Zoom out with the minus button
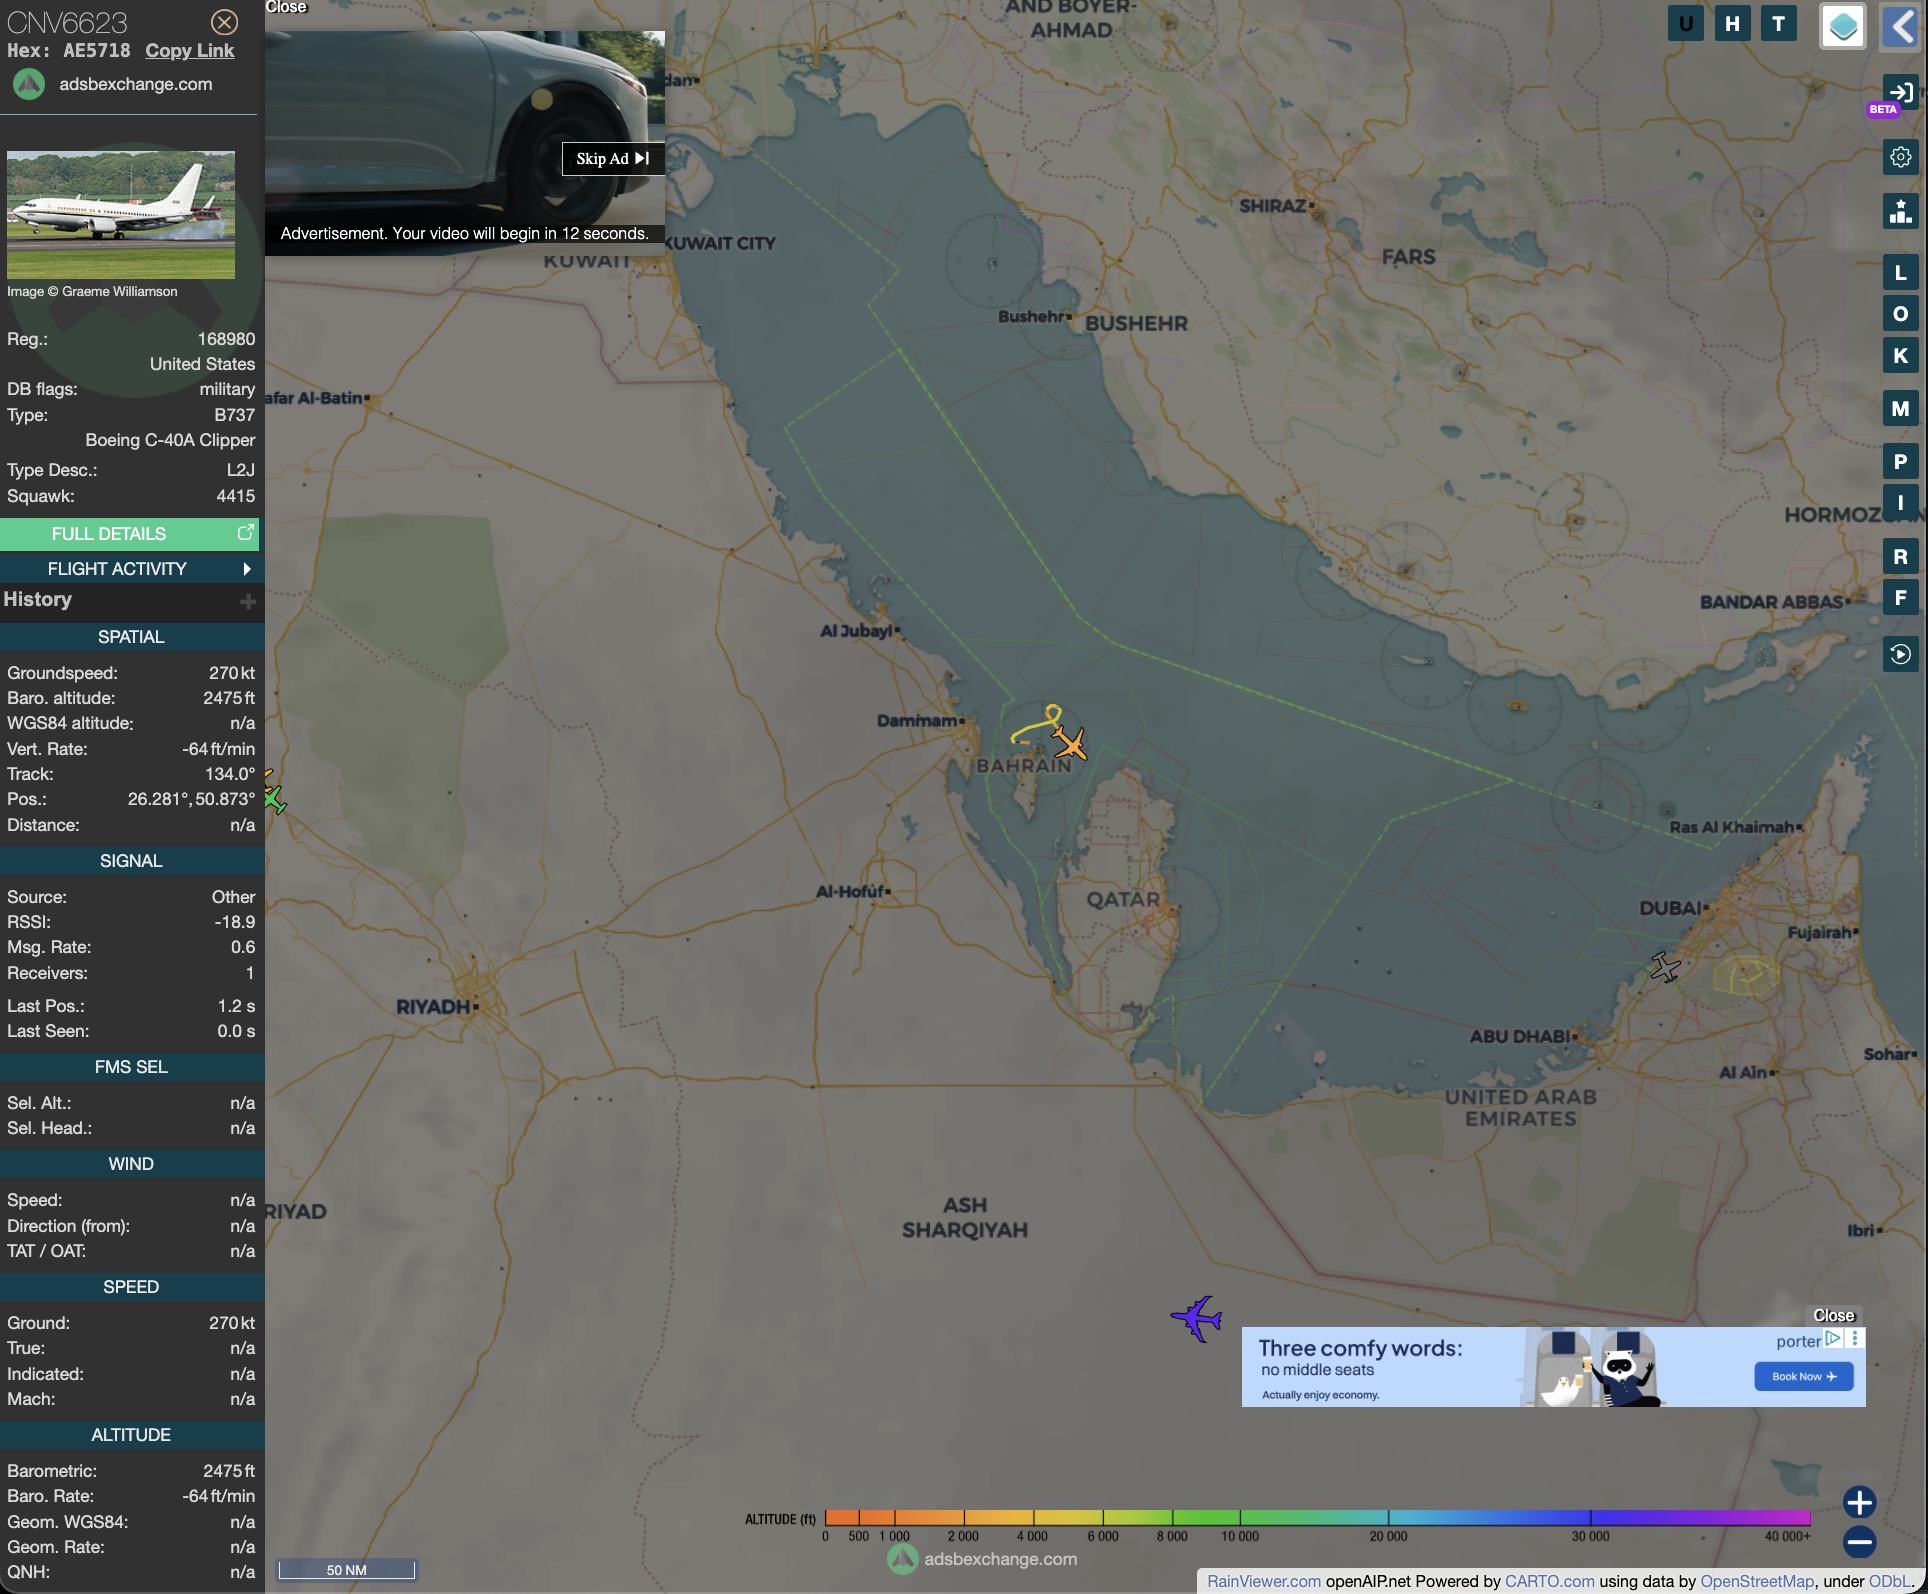Image resolution: width=1928 pixels, height=1594 pixels. pos(1859,1542)
